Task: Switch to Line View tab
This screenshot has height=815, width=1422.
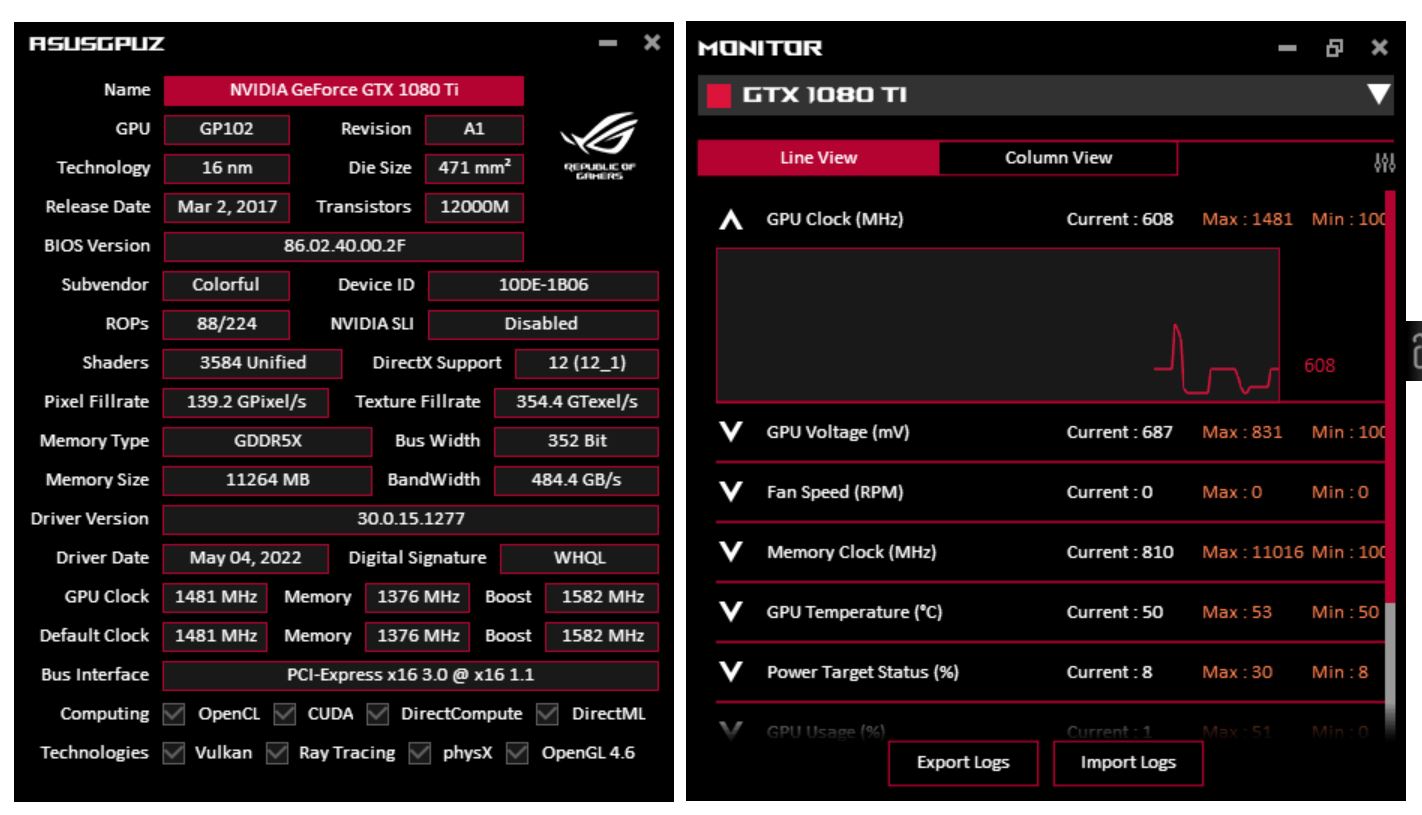Action: (818, 158)
